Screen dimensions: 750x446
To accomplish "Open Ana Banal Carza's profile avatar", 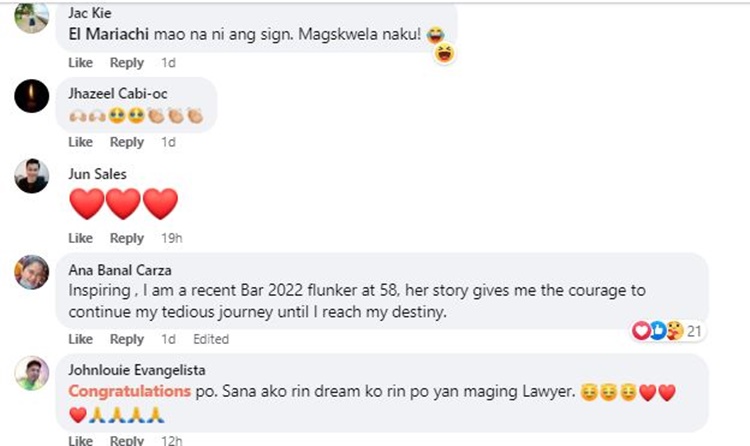I will coord(32,272).
